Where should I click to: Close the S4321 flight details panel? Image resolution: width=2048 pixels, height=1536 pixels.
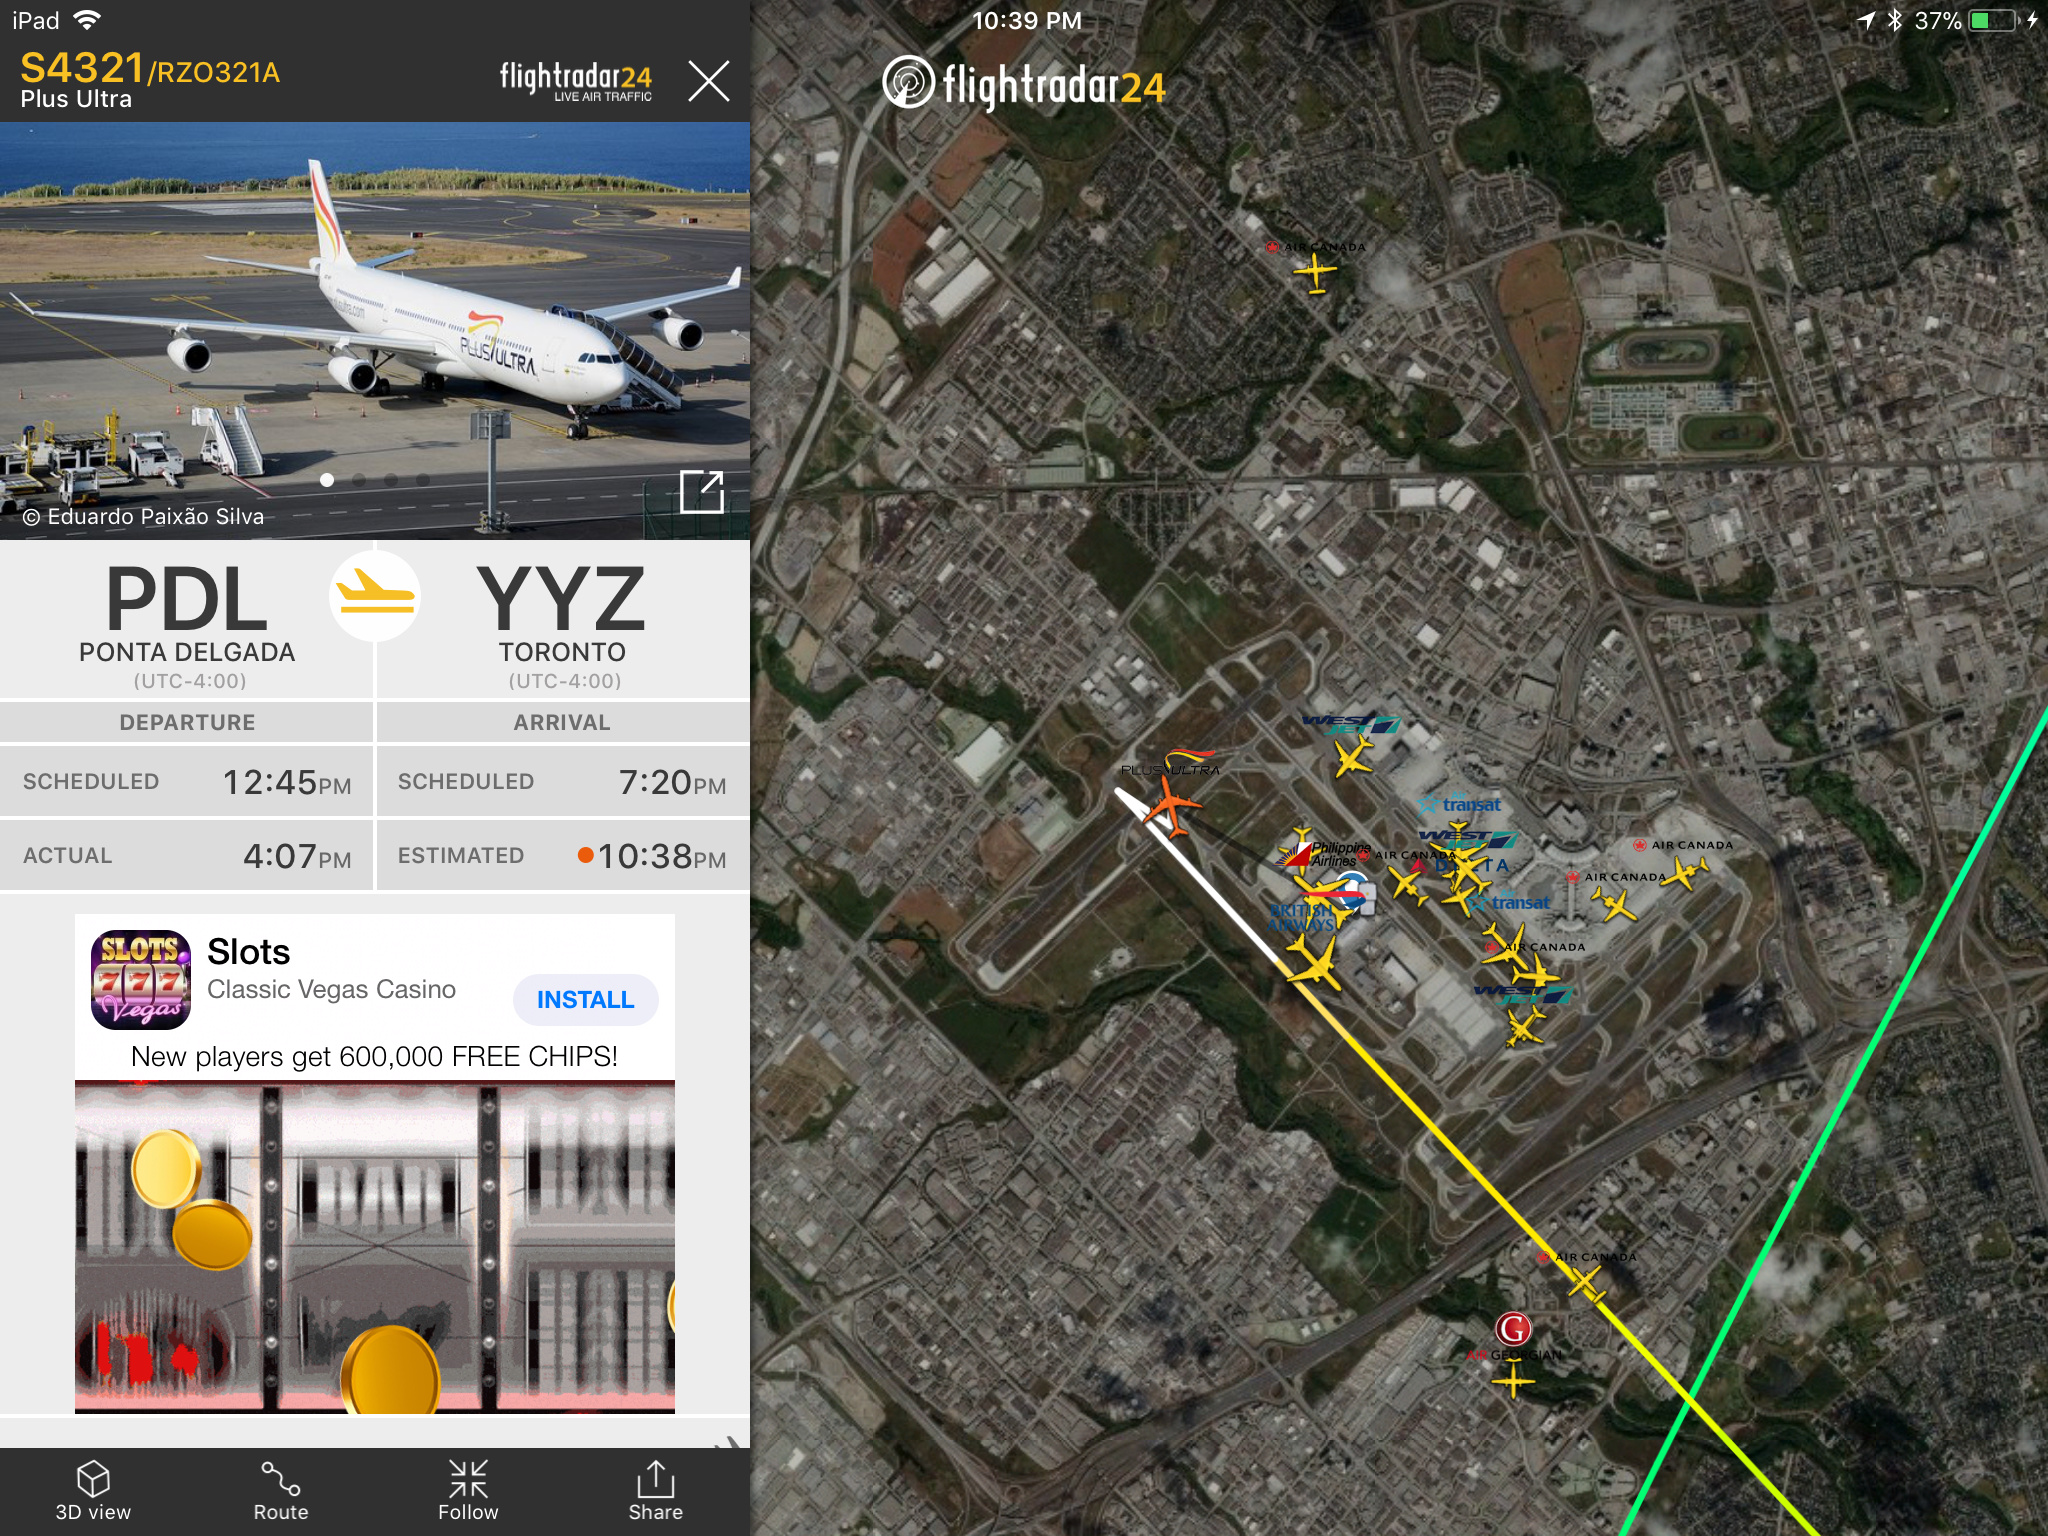click(709, 80)
